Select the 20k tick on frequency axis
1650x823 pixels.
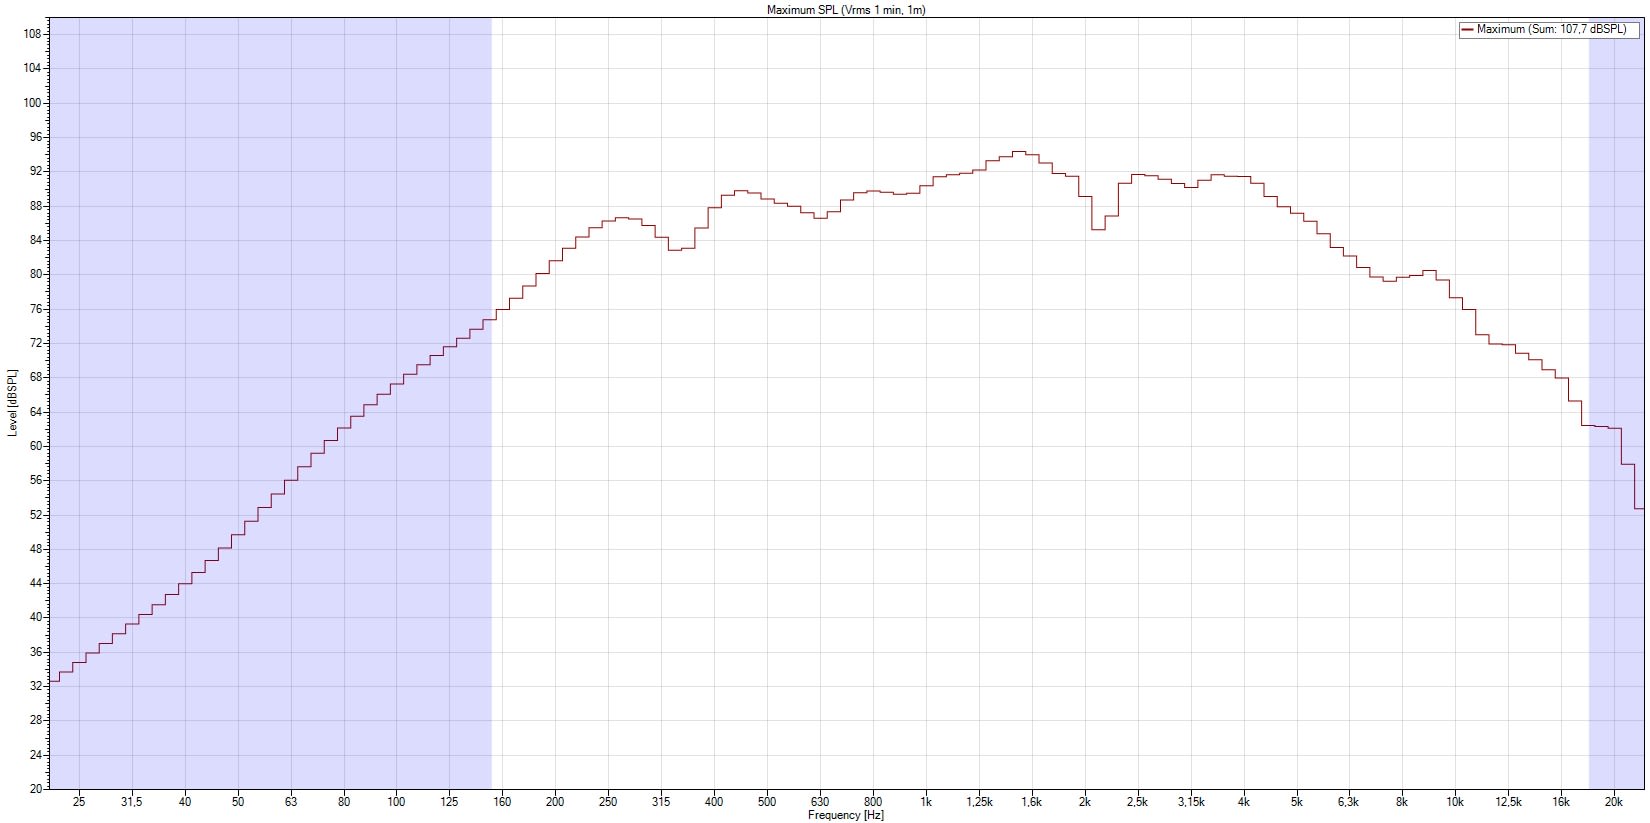[x=1613, y=802]
